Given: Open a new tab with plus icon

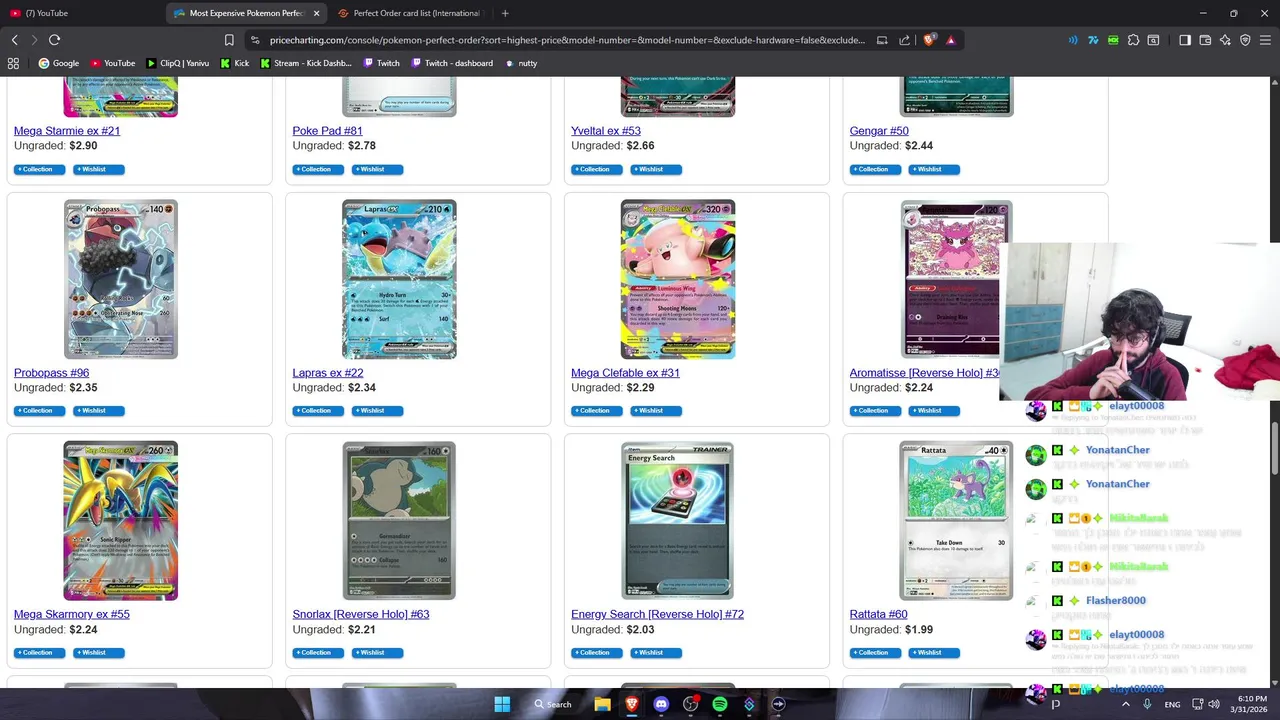Looking at the screenshot, I should [x=505, y=13].
